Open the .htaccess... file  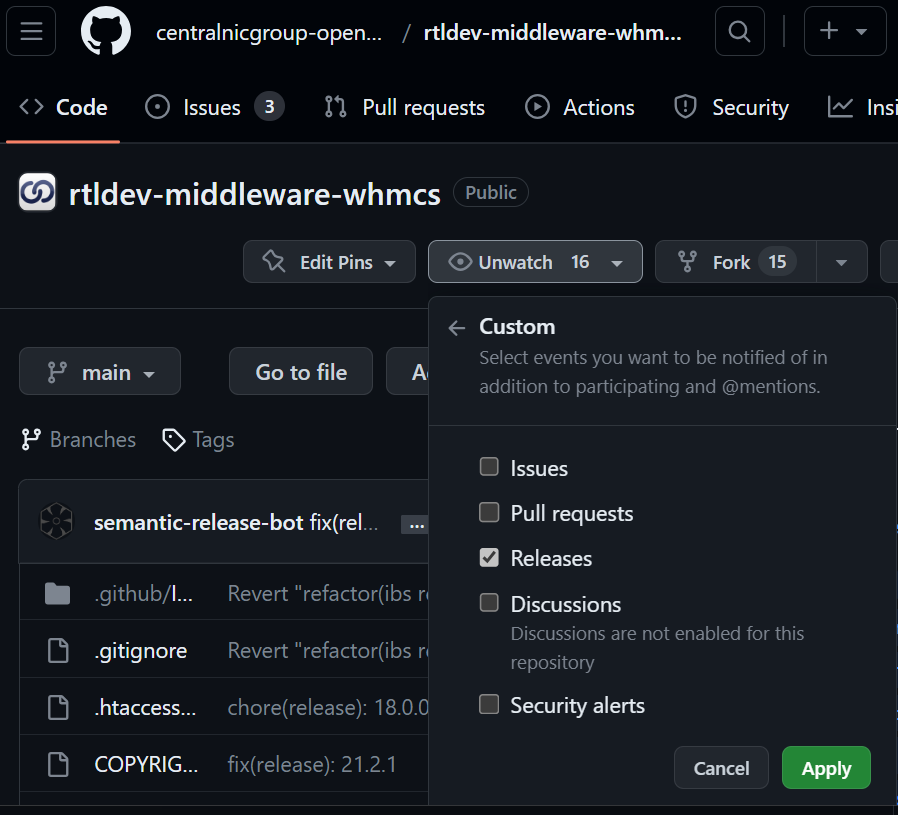(145, 708)
